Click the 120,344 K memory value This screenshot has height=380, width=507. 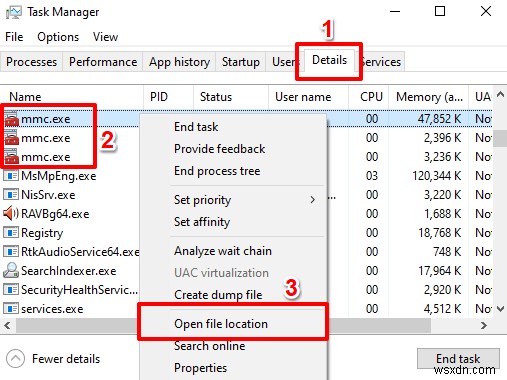437,176
